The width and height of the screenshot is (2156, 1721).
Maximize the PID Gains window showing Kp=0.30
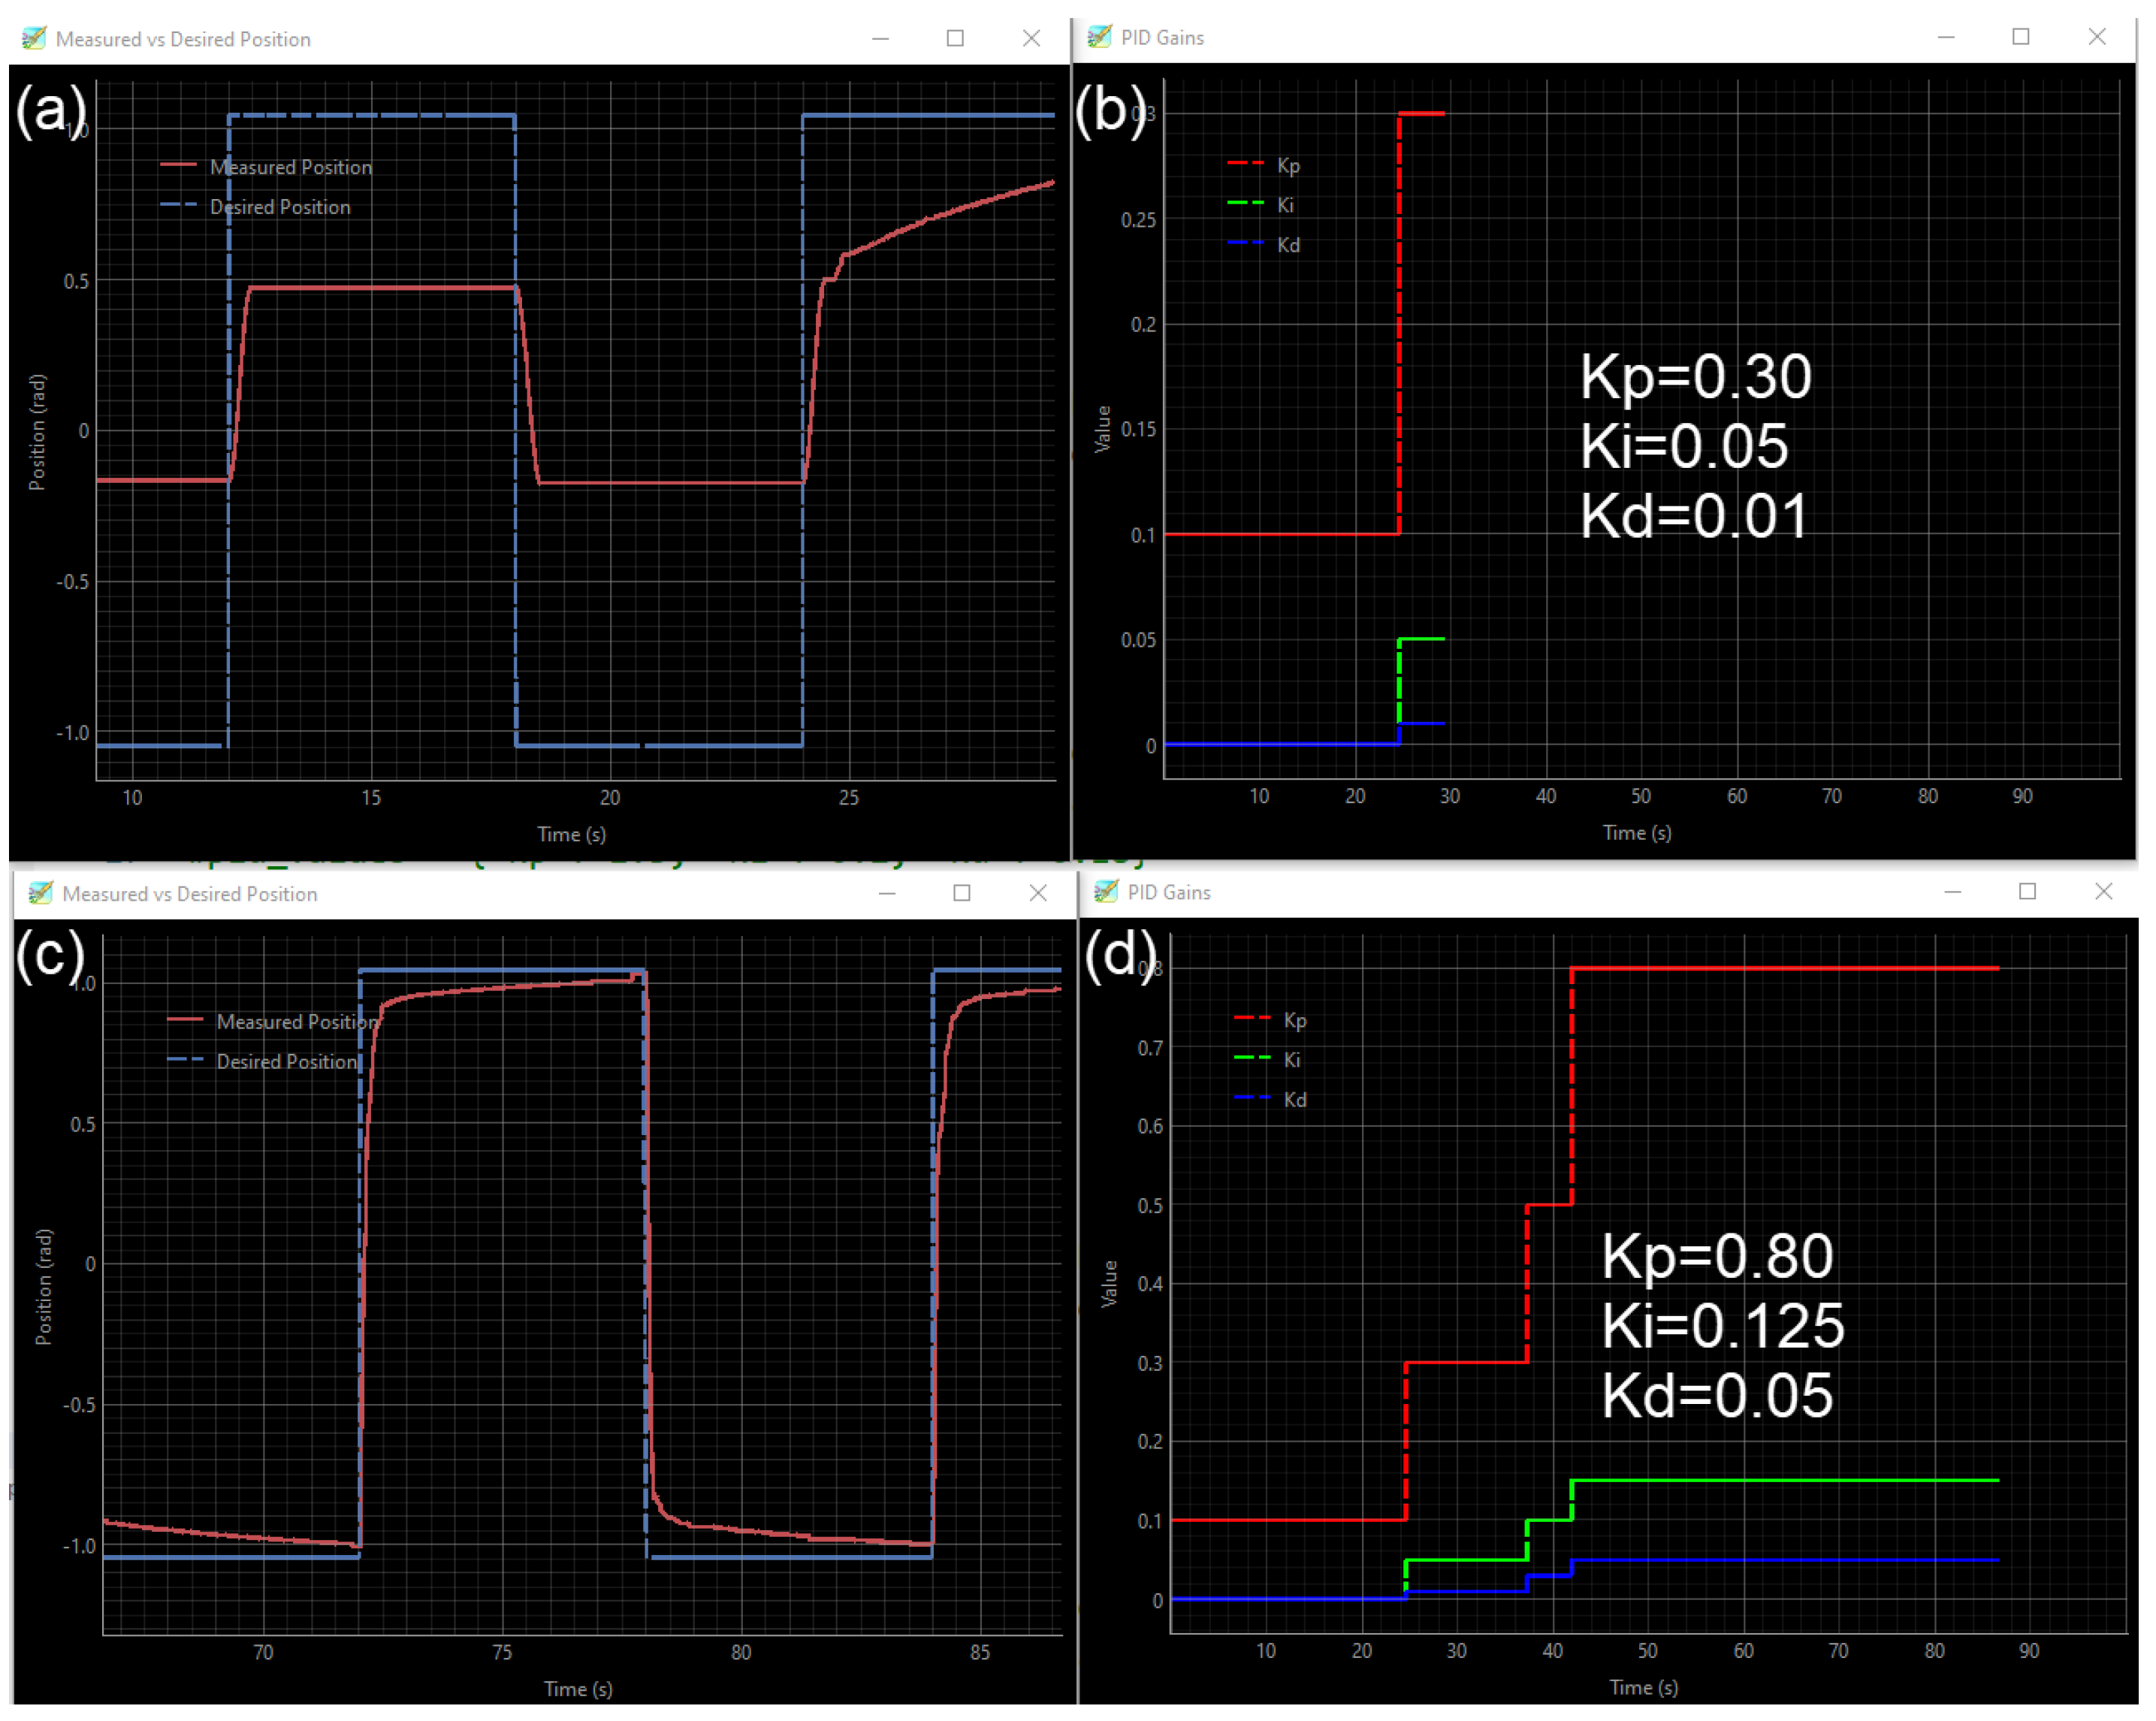click(x=2020, y=37)
